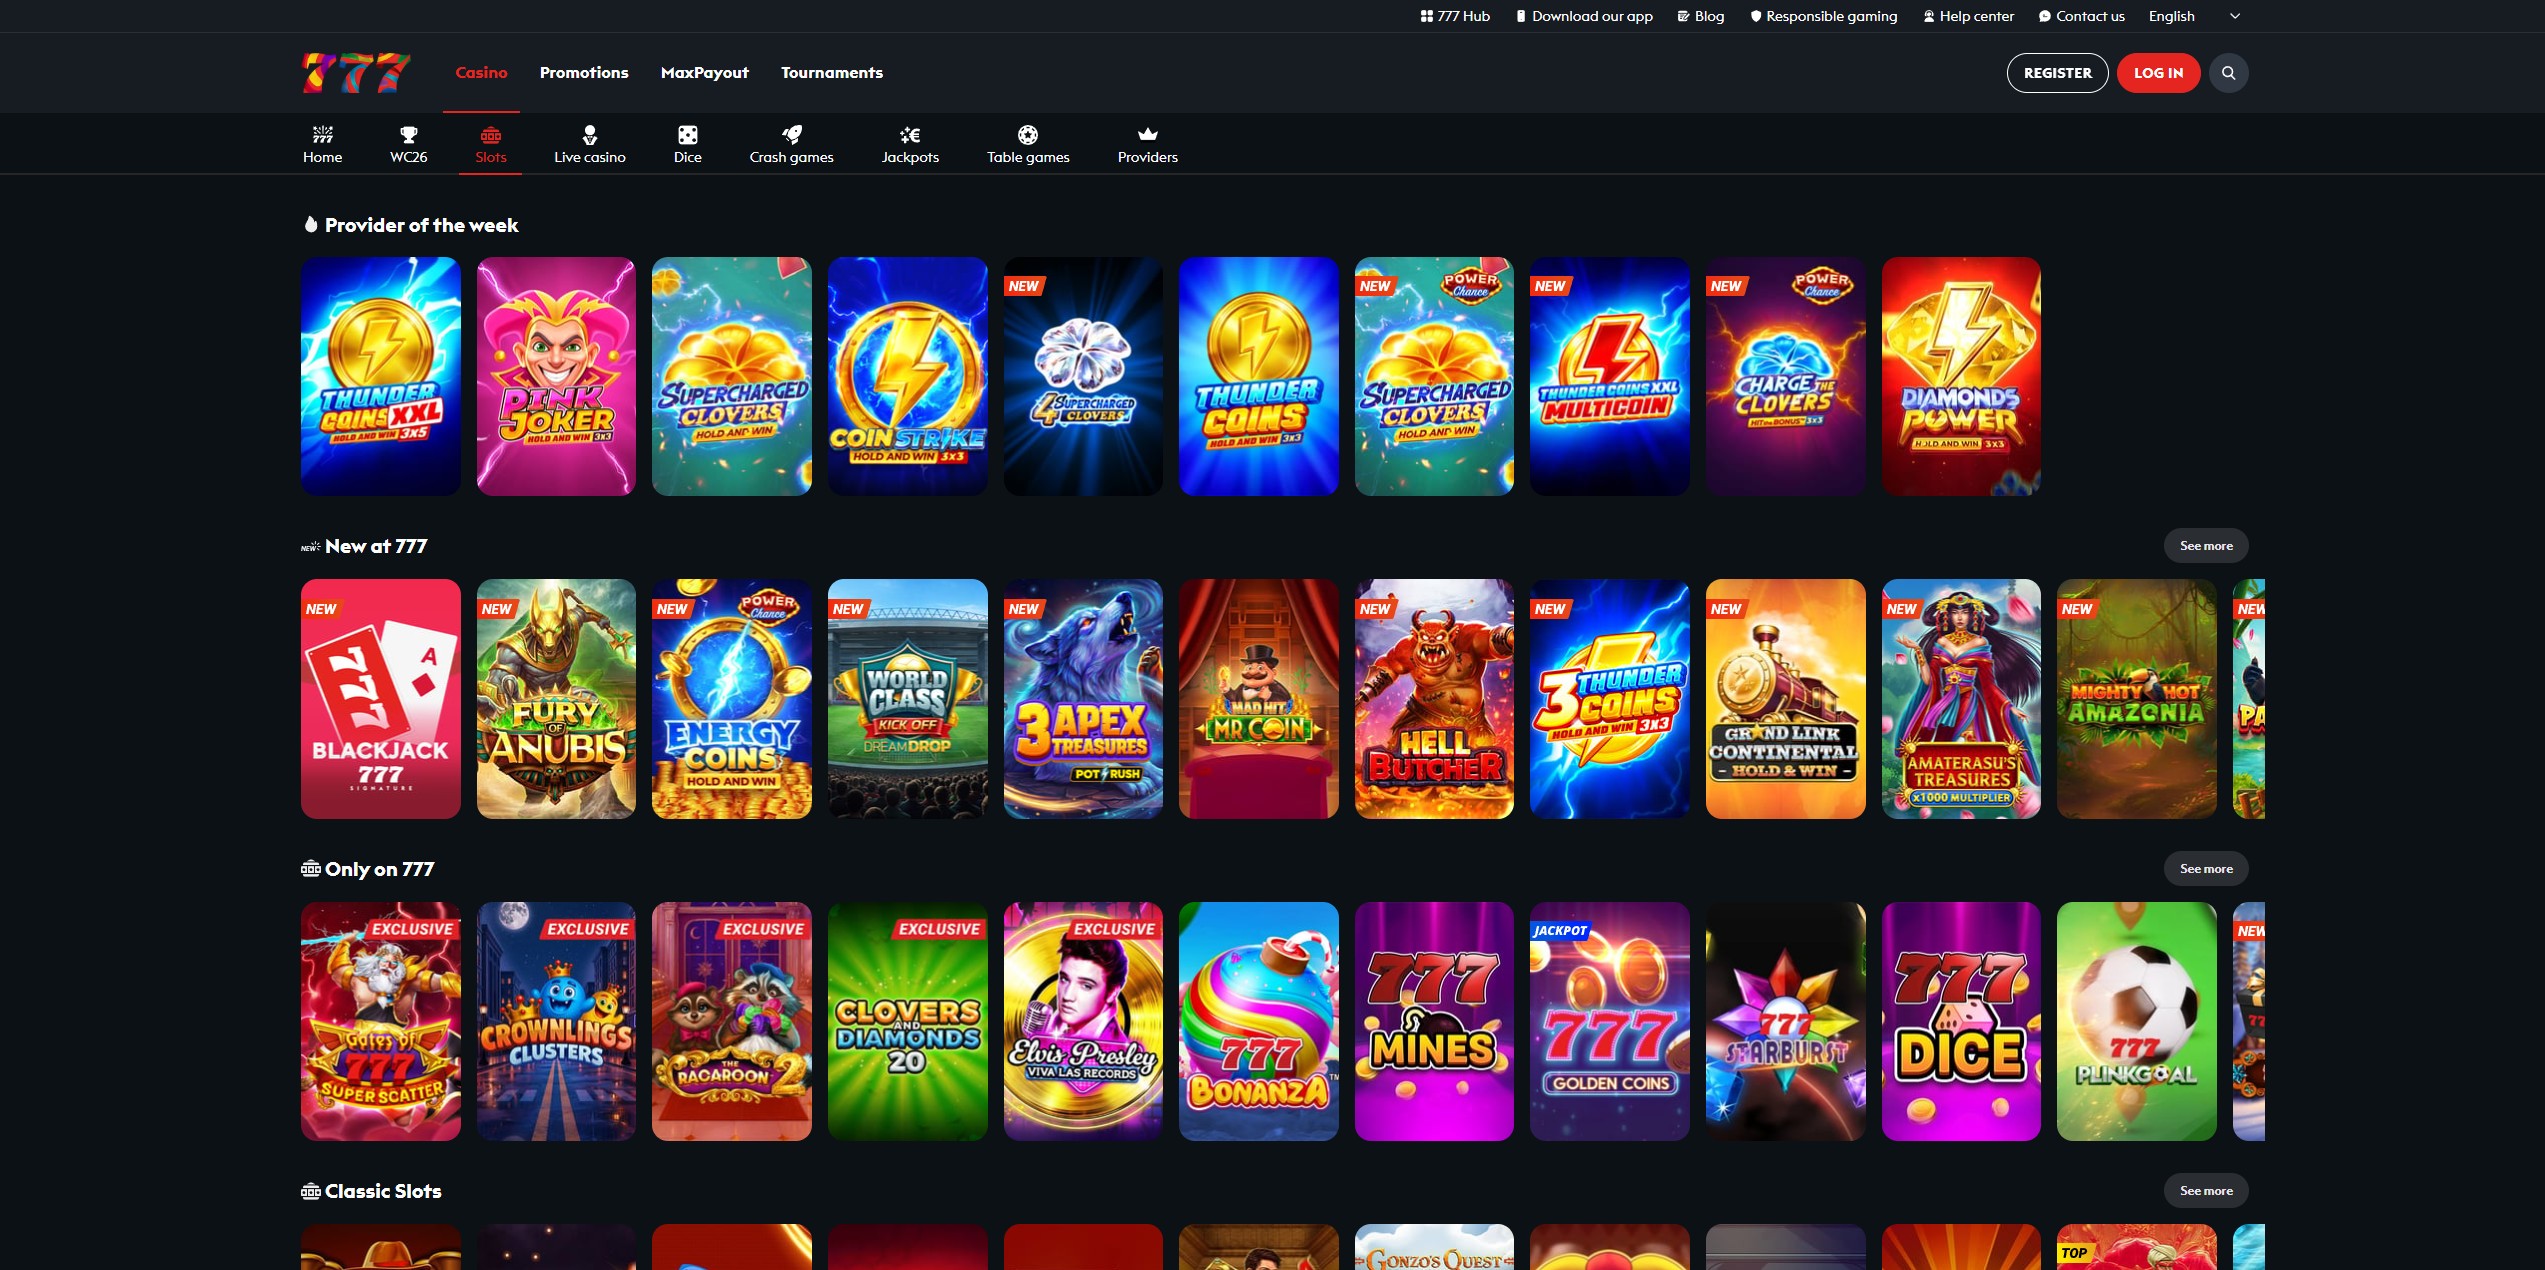Open the 3 Apex Treasures game
Image resolution: width=2545 pixels, height=1270 pixels.
[1083, 699]
